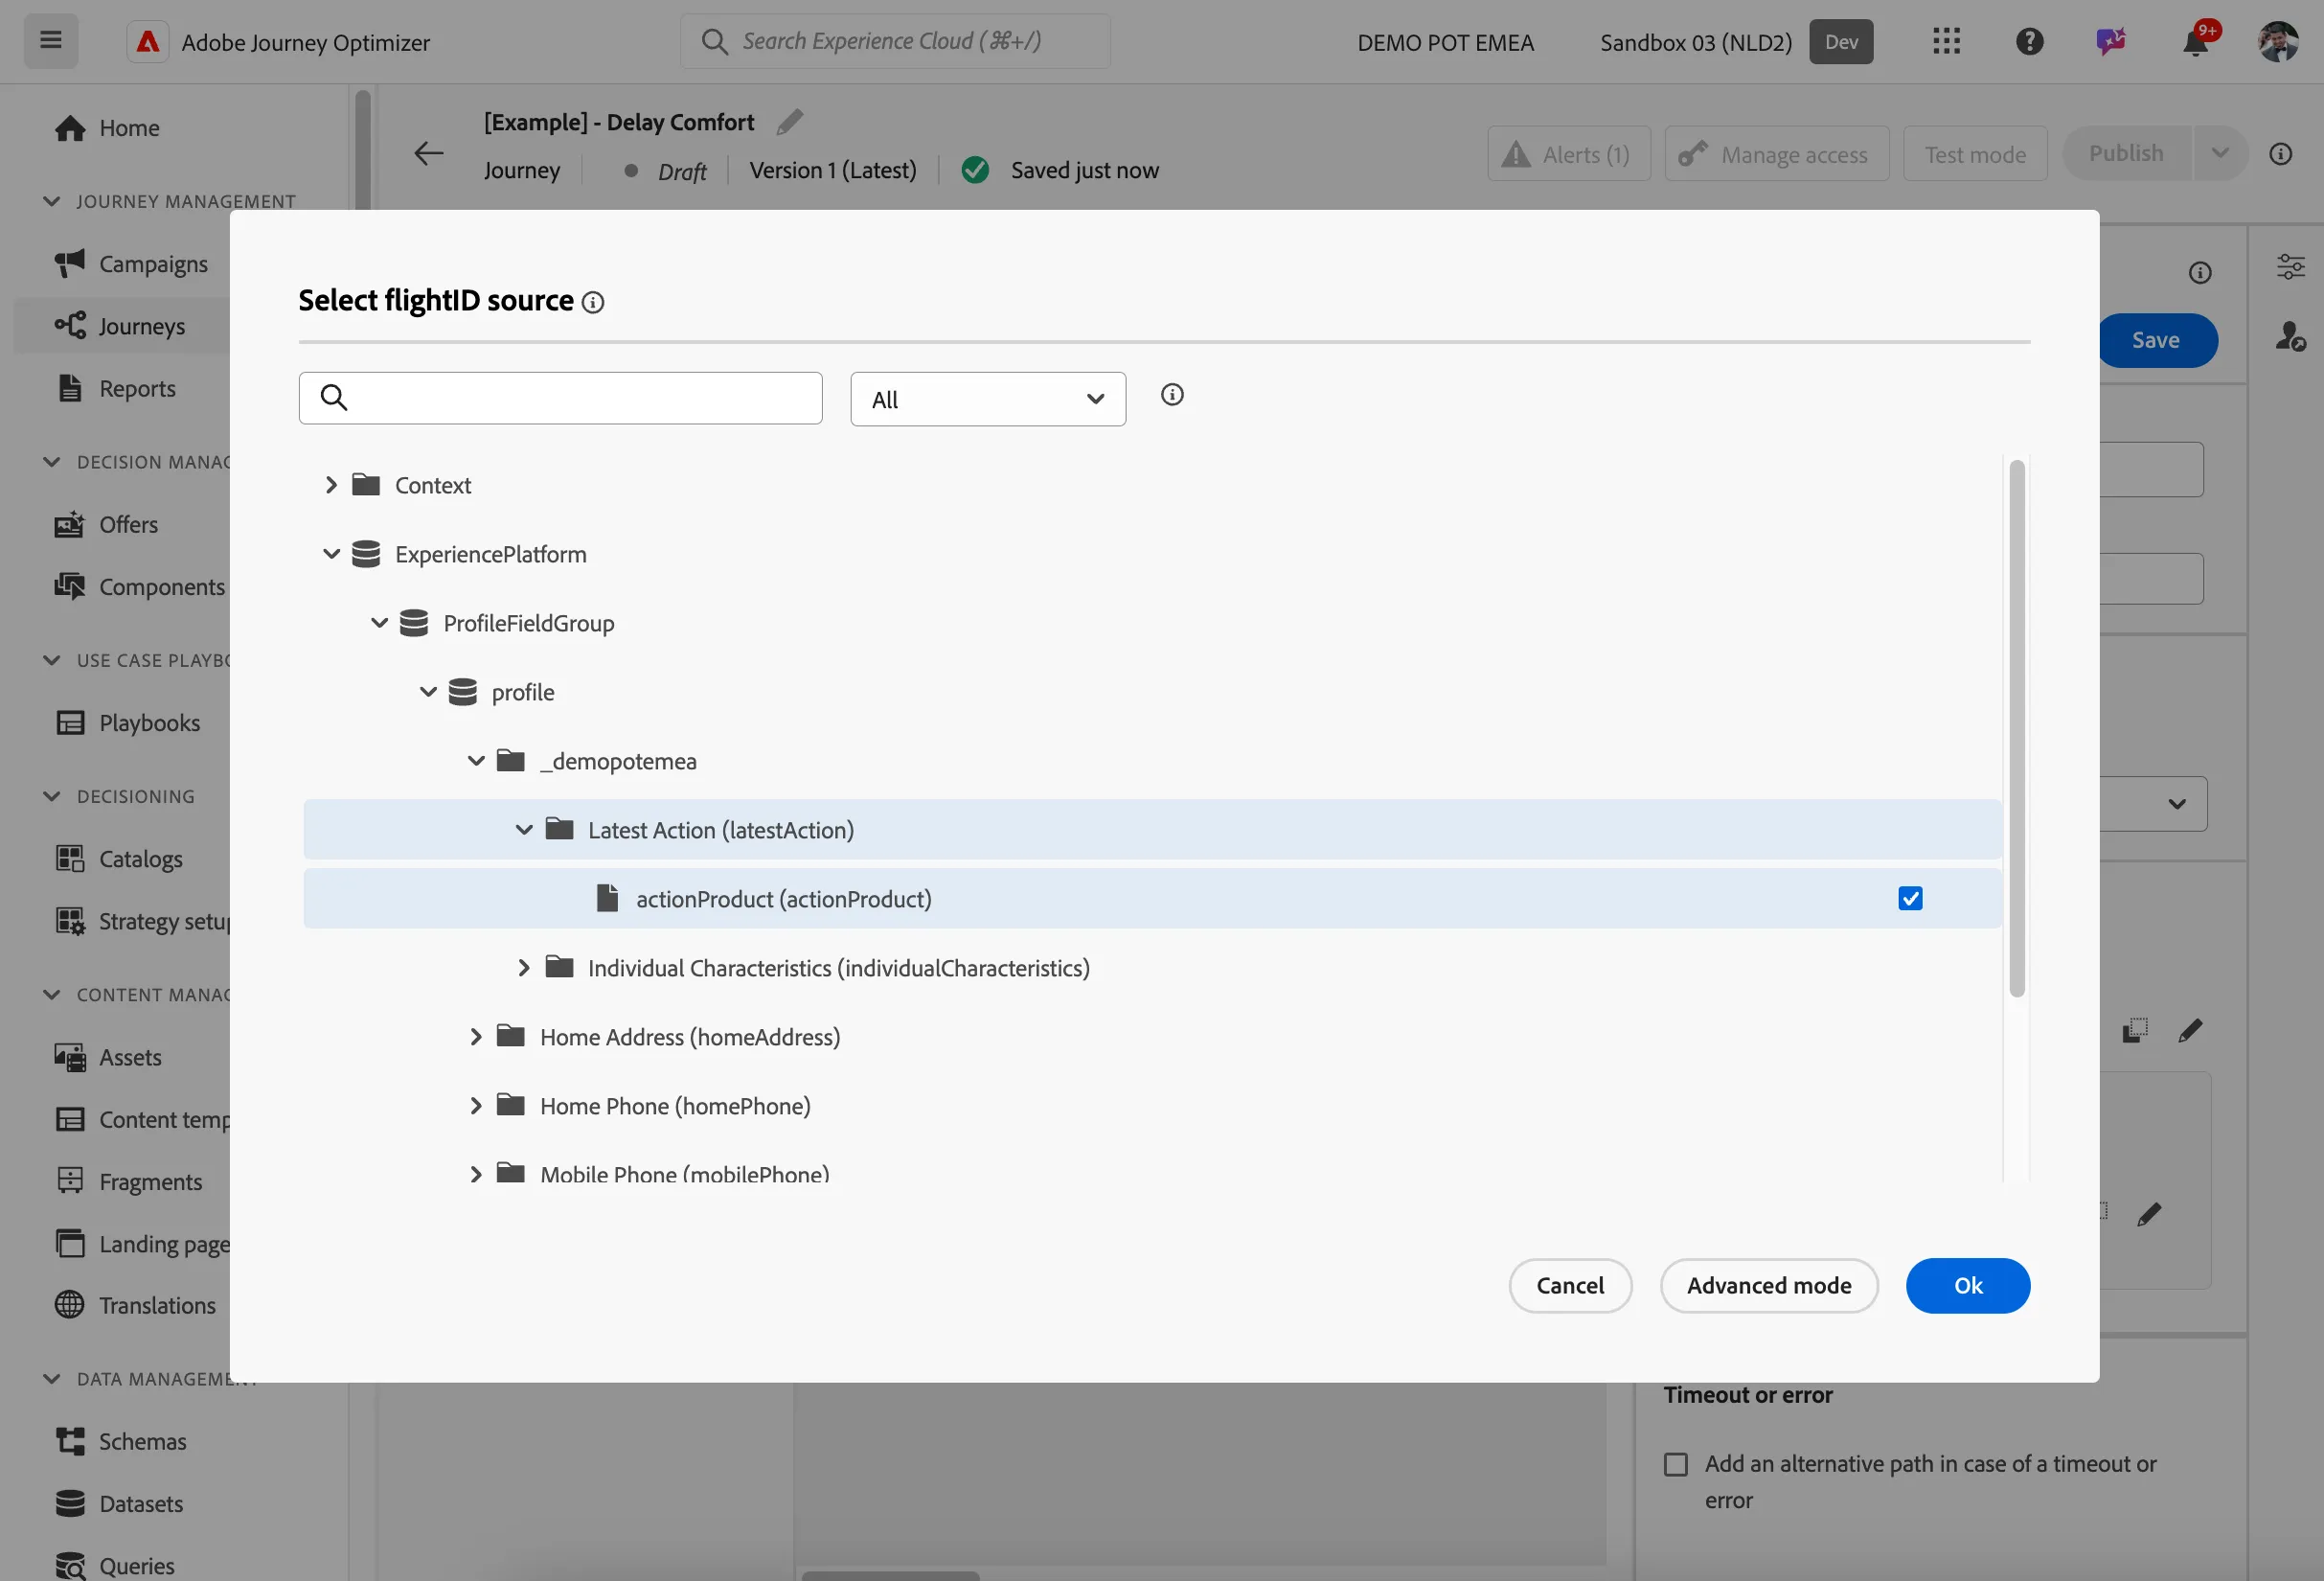Expand the Context folder

tap(331, 485)
